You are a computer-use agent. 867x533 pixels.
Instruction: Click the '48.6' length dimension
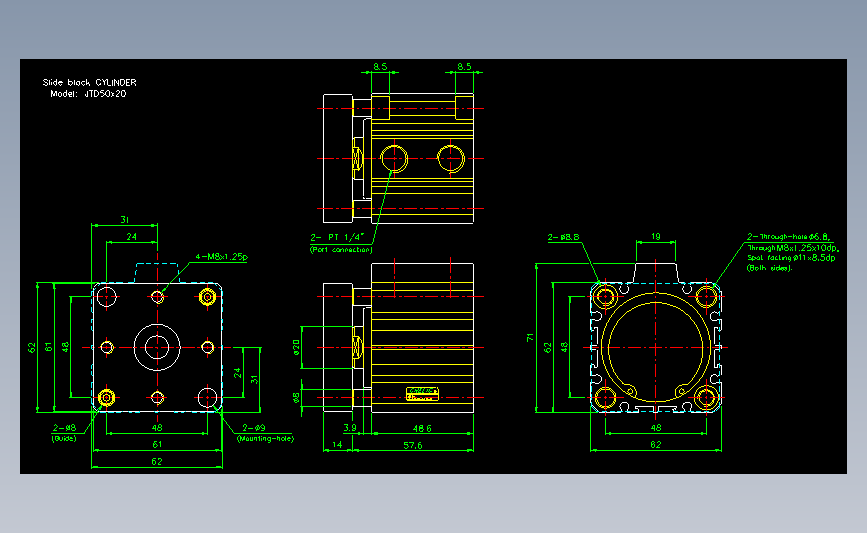pyautogui.click(x=422, y=429)
